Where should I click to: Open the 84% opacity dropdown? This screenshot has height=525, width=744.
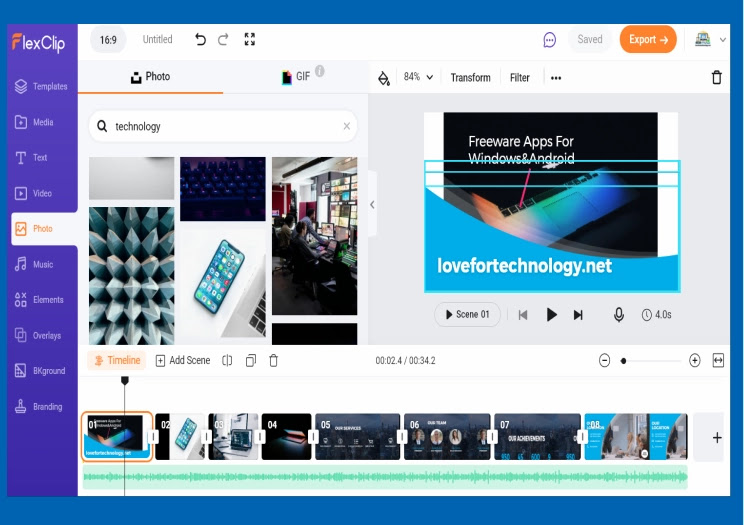pos(418,77)
